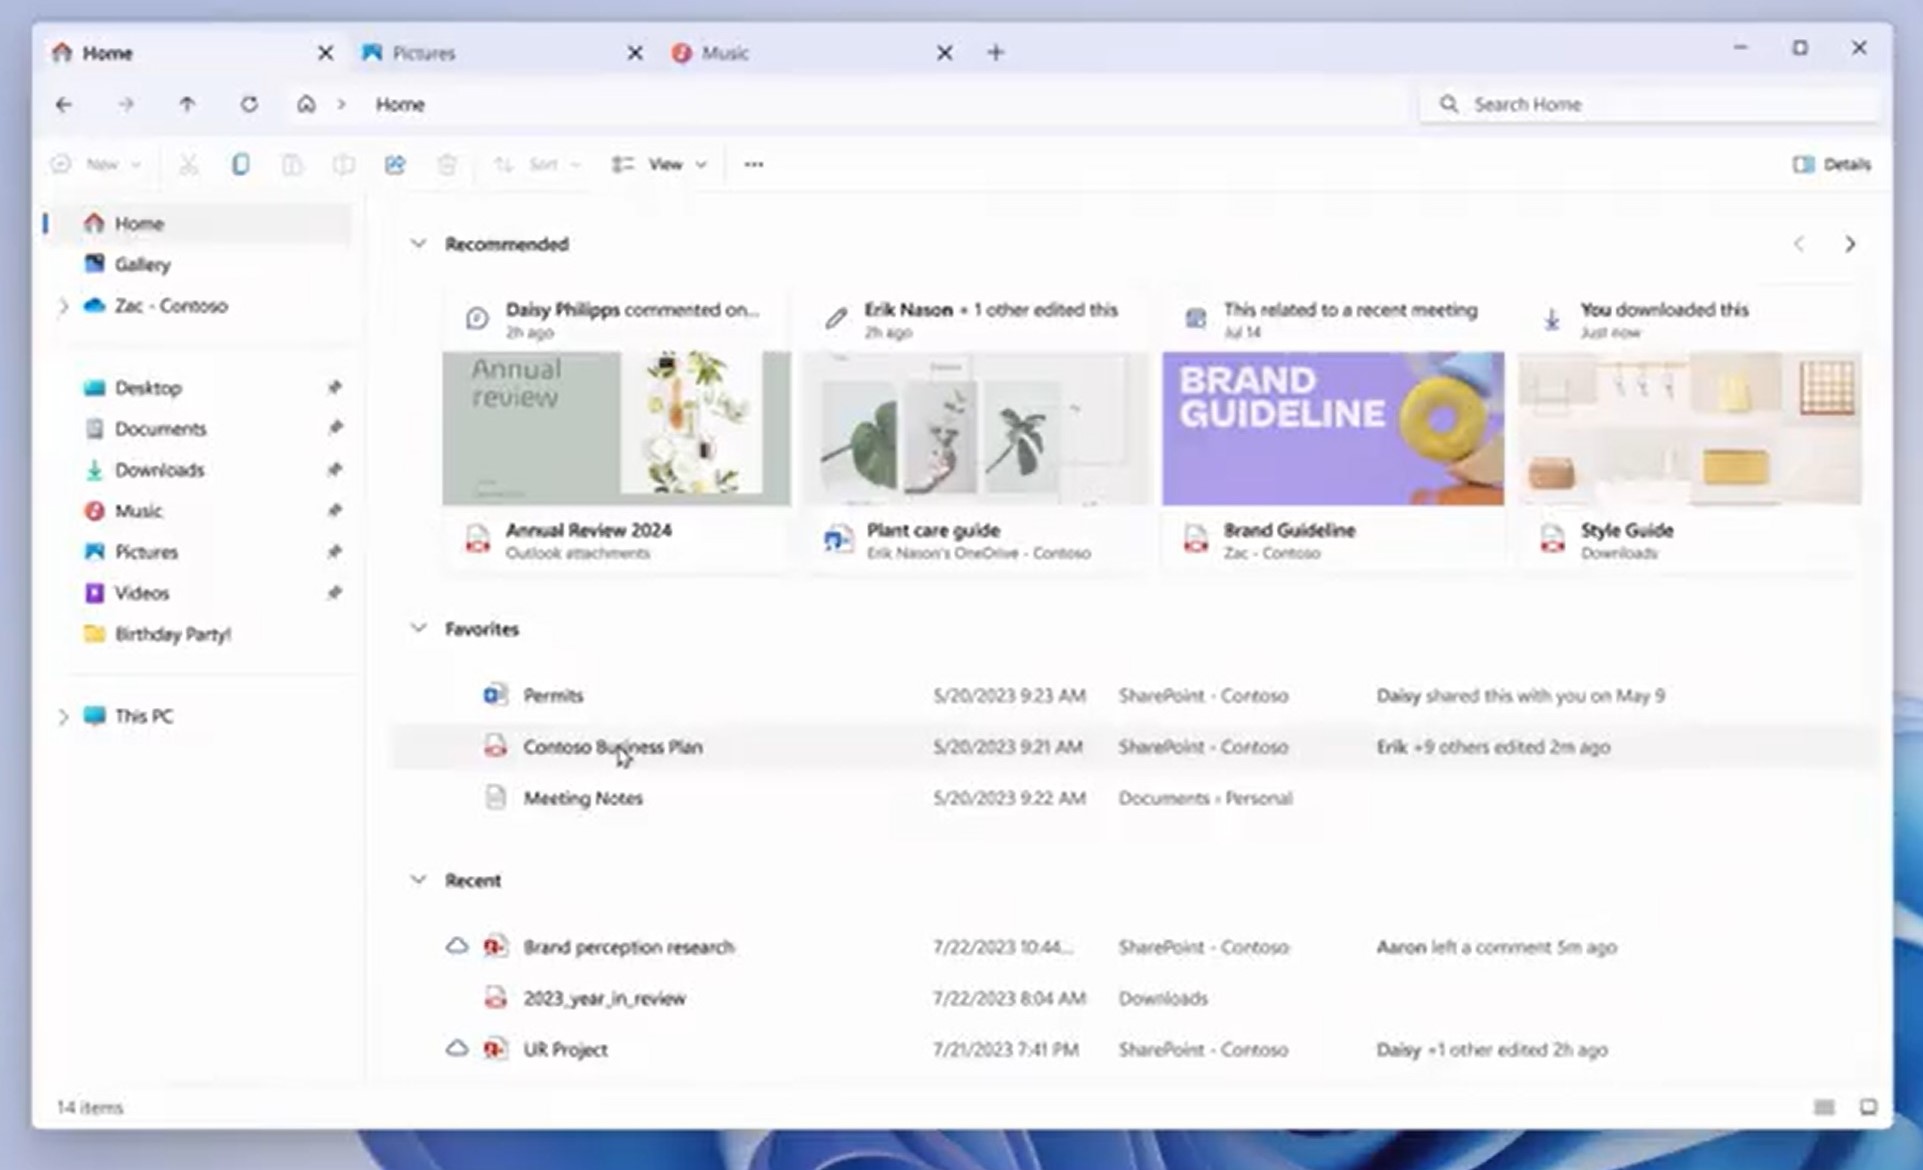Collapse the Recent section

click(x=418, y=879)
